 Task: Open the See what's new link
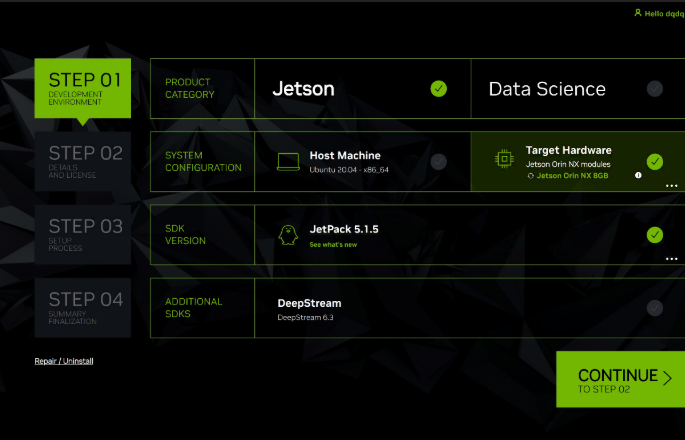click(x=333, y=245)
